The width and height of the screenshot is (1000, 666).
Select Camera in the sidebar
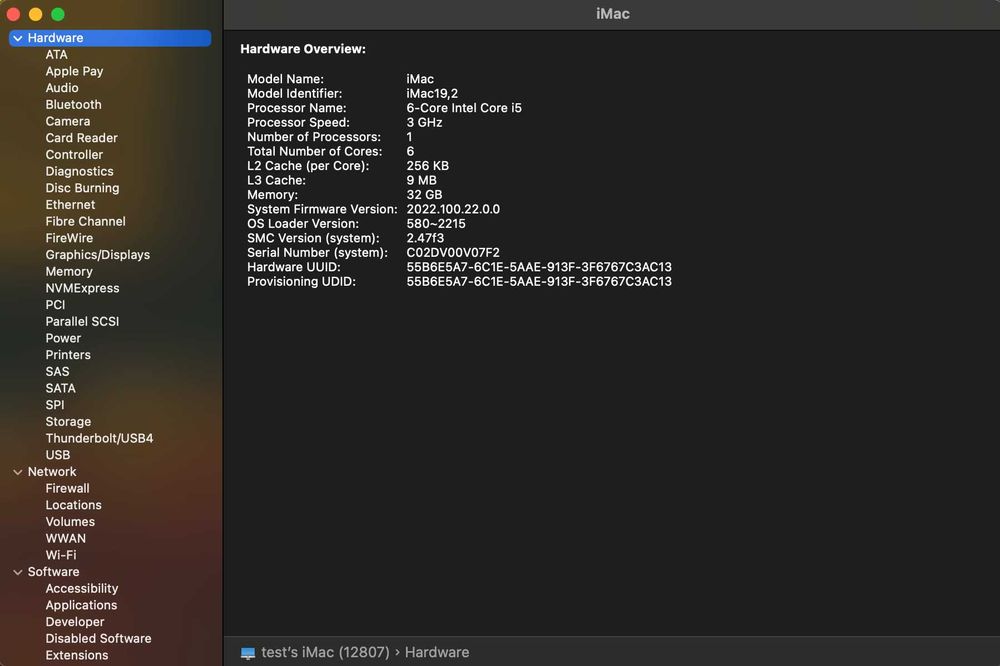pyautogui.click(x=68, y=121)
